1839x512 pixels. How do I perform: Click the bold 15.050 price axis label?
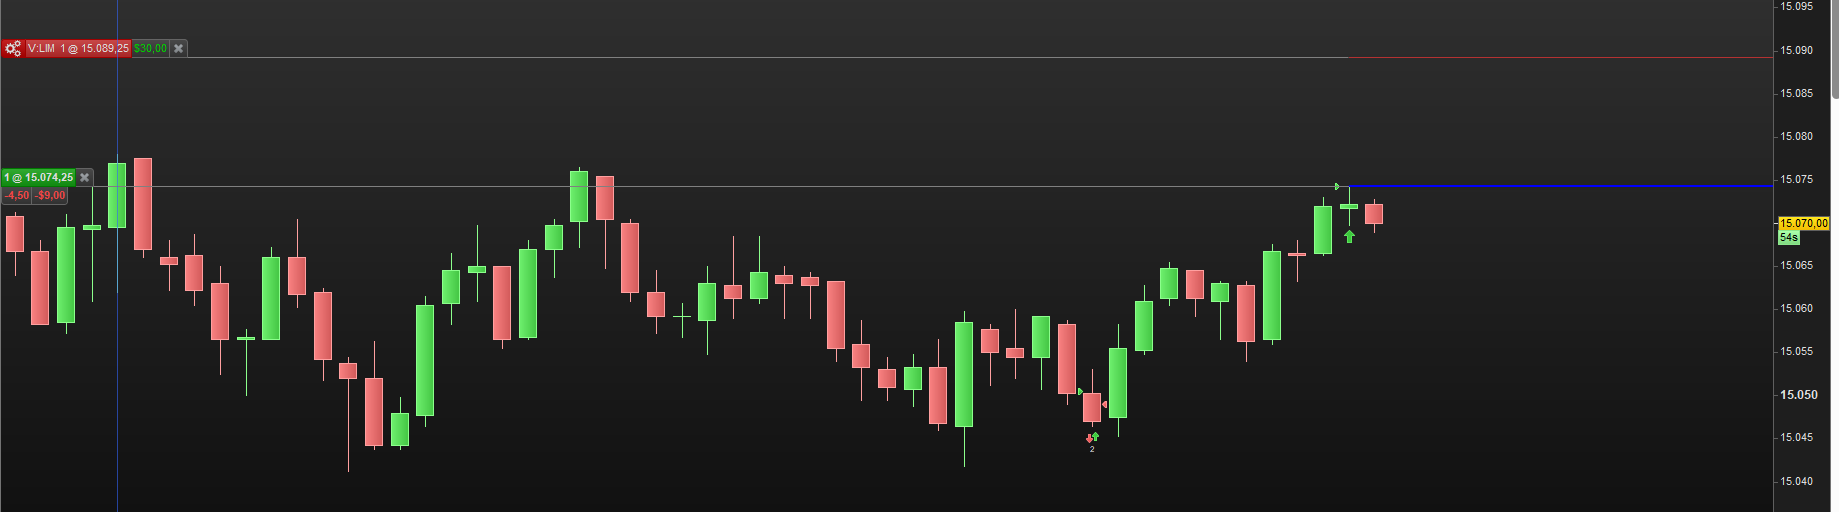1798,395
